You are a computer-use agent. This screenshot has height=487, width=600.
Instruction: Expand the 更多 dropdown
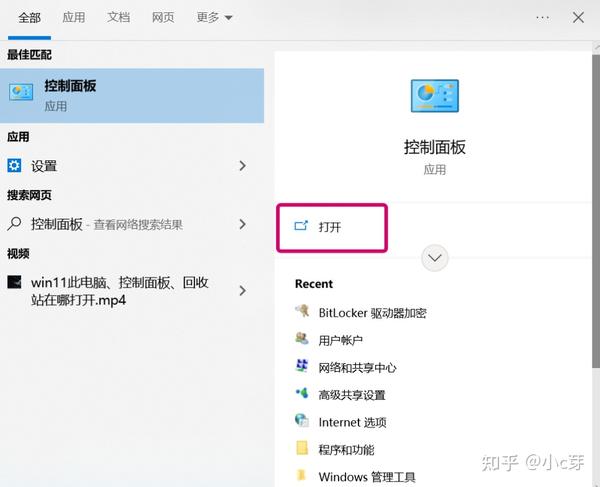click(x=214, y=18)
